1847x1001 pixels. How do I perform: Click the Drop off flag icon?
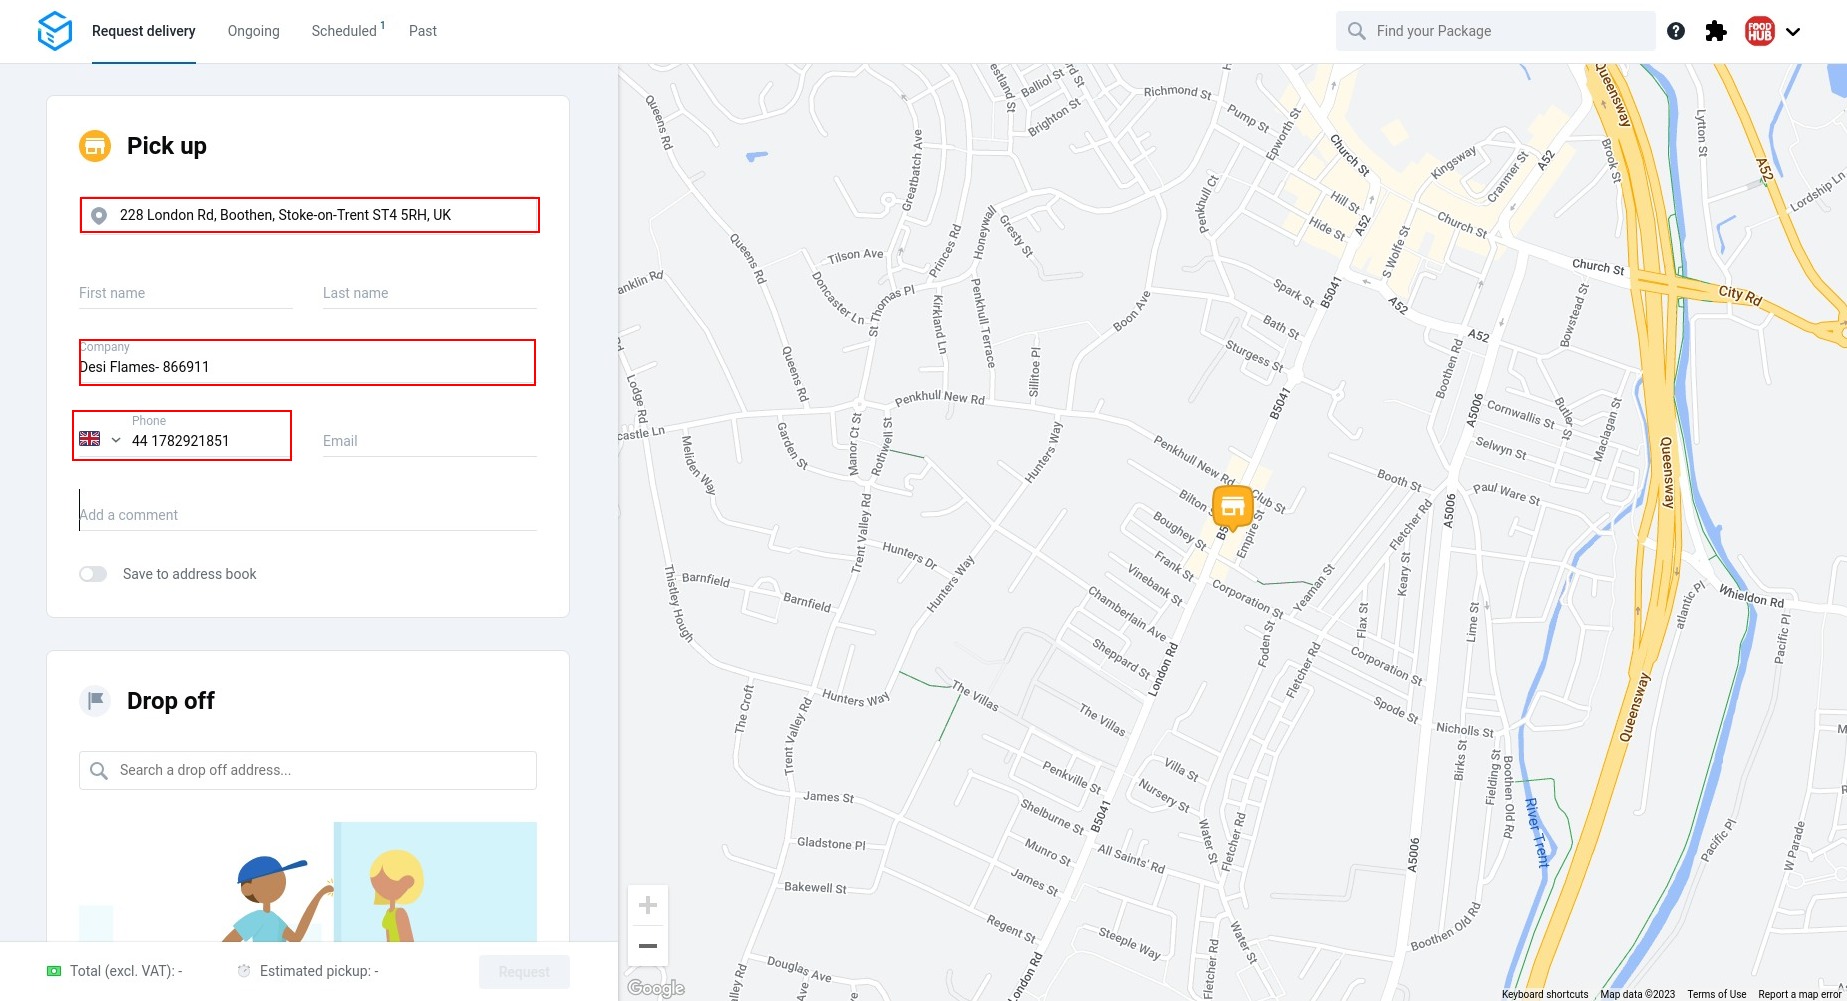coord(95,701)
